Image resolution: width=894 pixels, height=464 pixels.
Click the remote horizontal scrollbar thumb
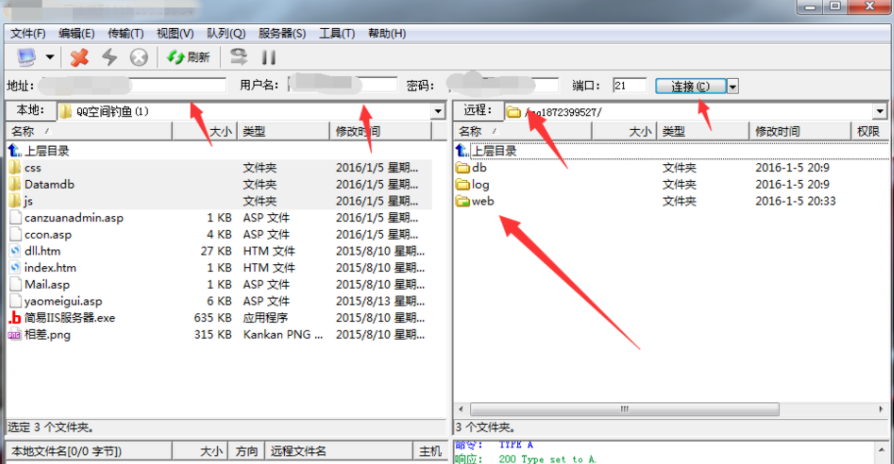pos(624,409)
